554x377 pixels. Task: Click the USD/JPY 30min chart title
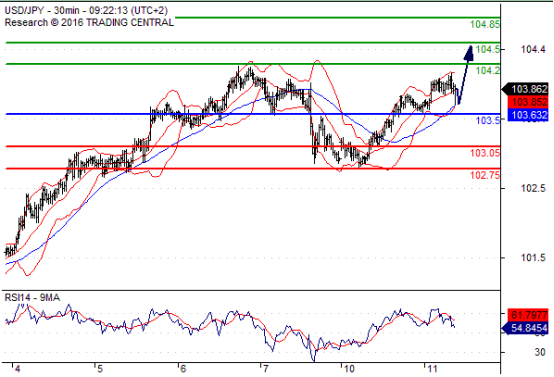point(86,10)
